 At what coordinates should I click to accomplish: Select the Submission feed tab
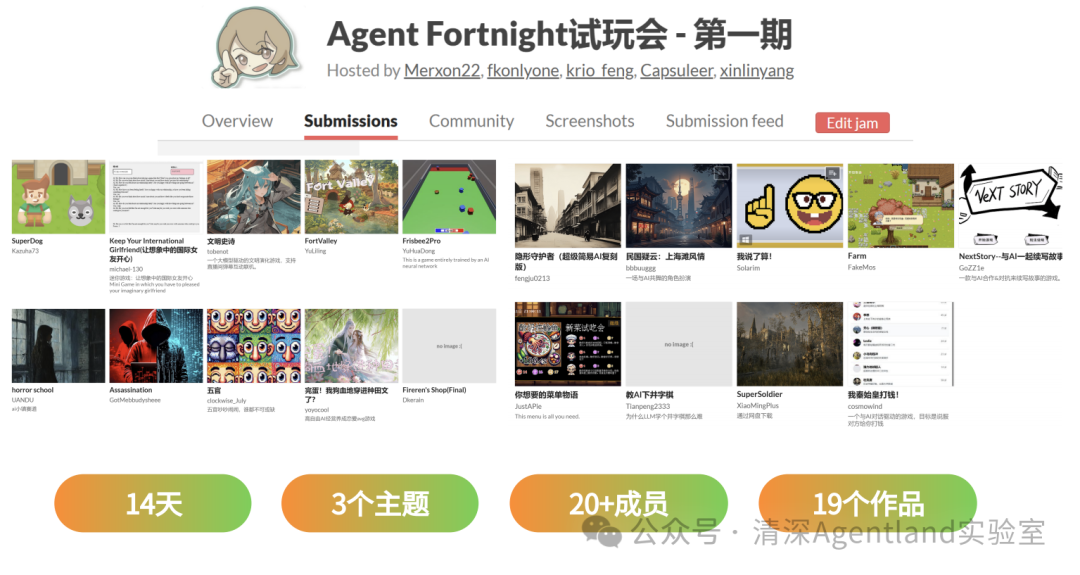724,121
